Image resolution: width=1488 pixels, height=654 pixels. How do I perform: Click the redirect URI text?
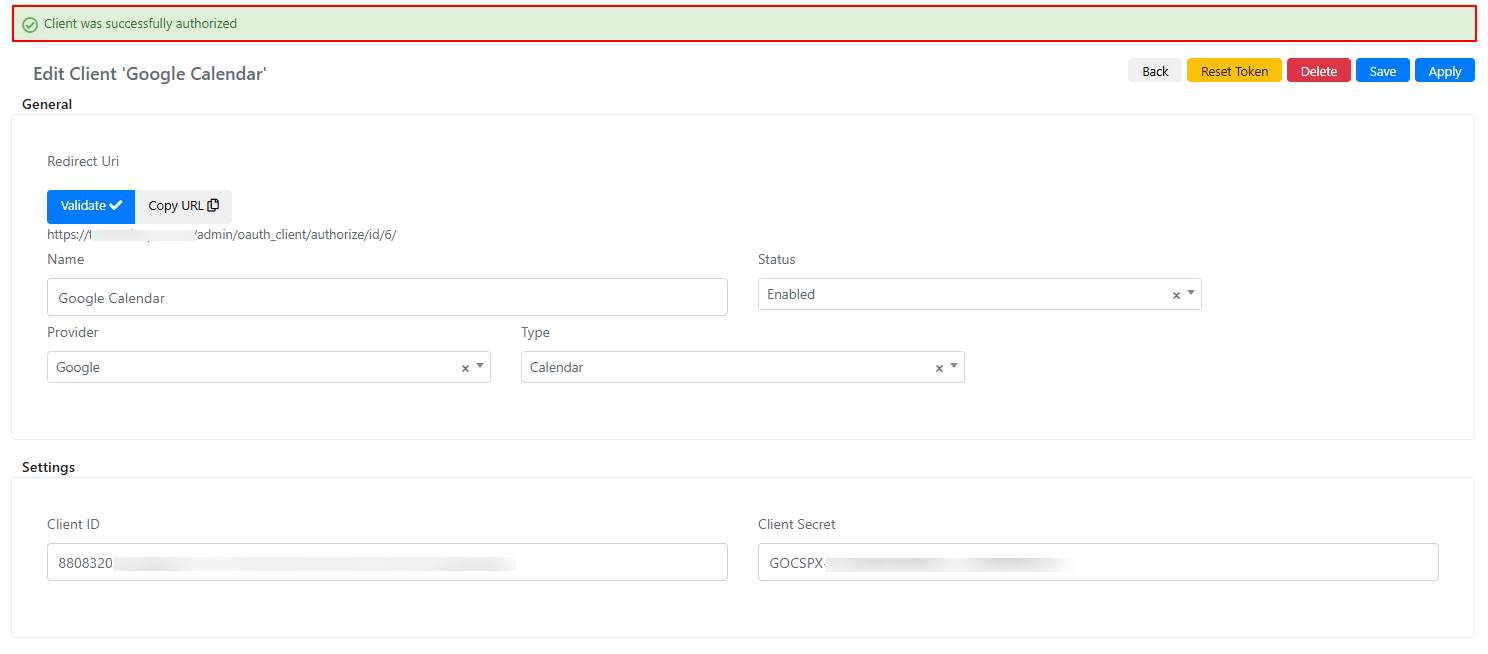pyautogui.click(x=222, y=235)
